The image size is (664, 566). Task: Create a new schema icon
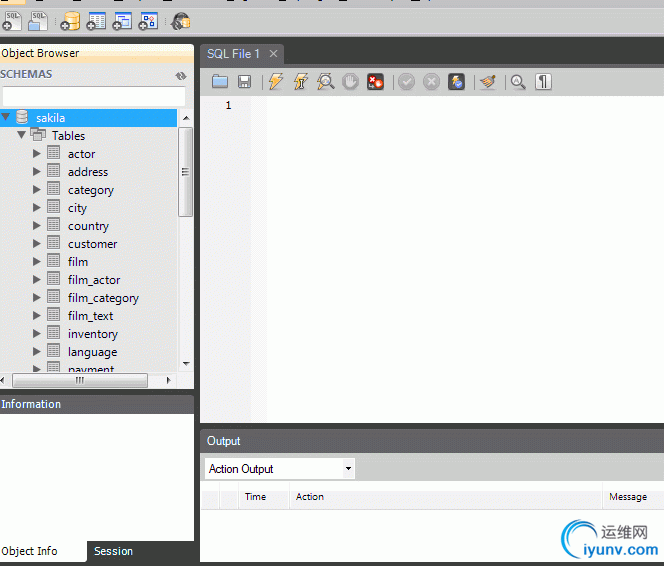tap(70, 21)
